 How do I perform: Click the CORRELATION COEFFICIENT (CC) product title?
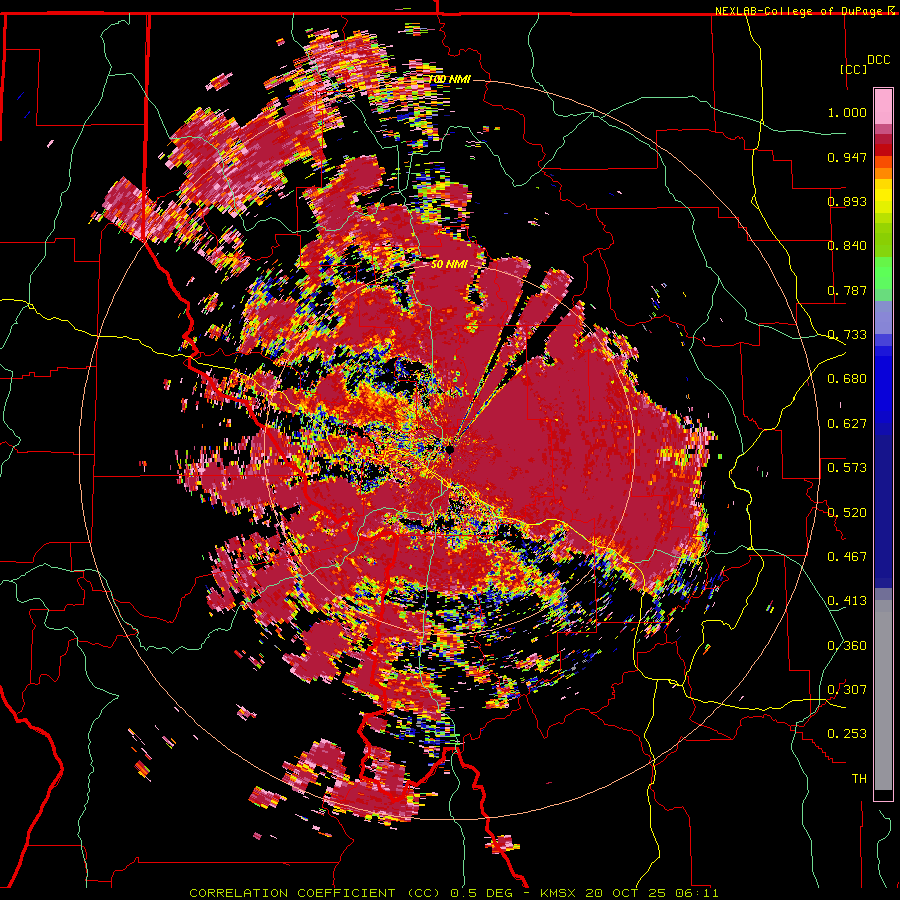point(315,893)
